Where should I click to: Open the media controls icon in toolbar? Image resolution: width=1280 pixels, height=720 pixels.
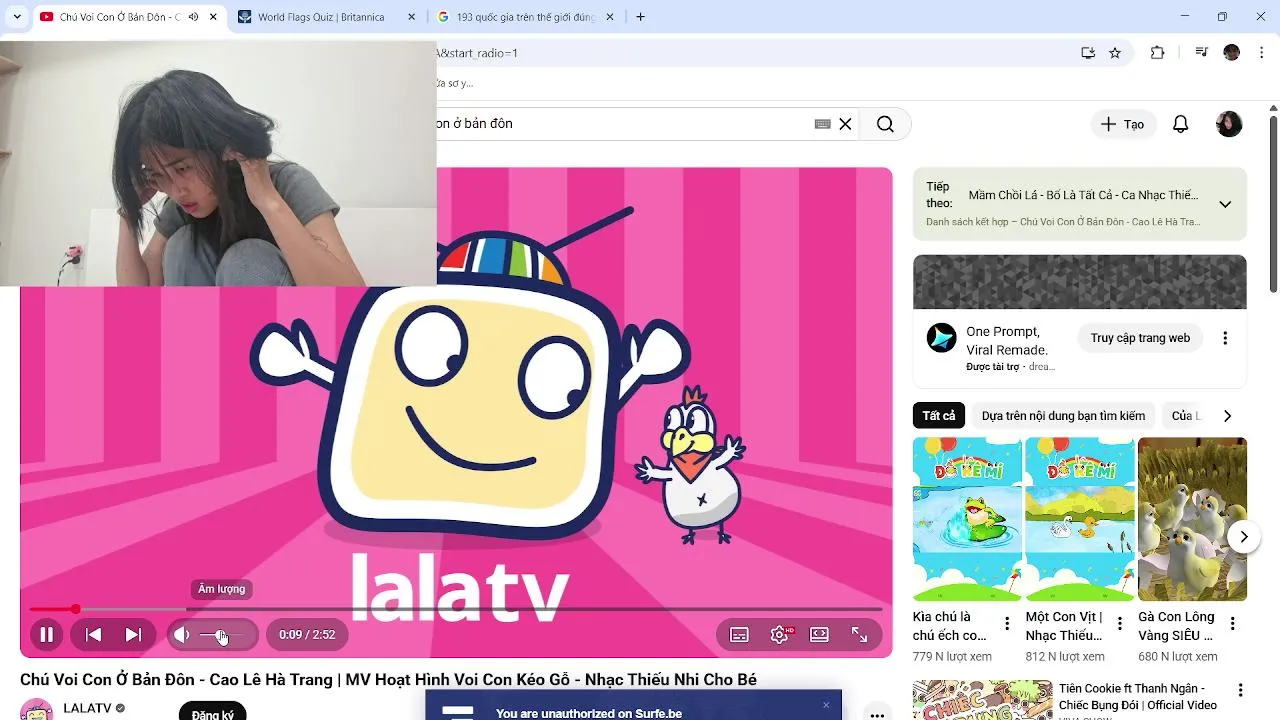click(1202, 53)
